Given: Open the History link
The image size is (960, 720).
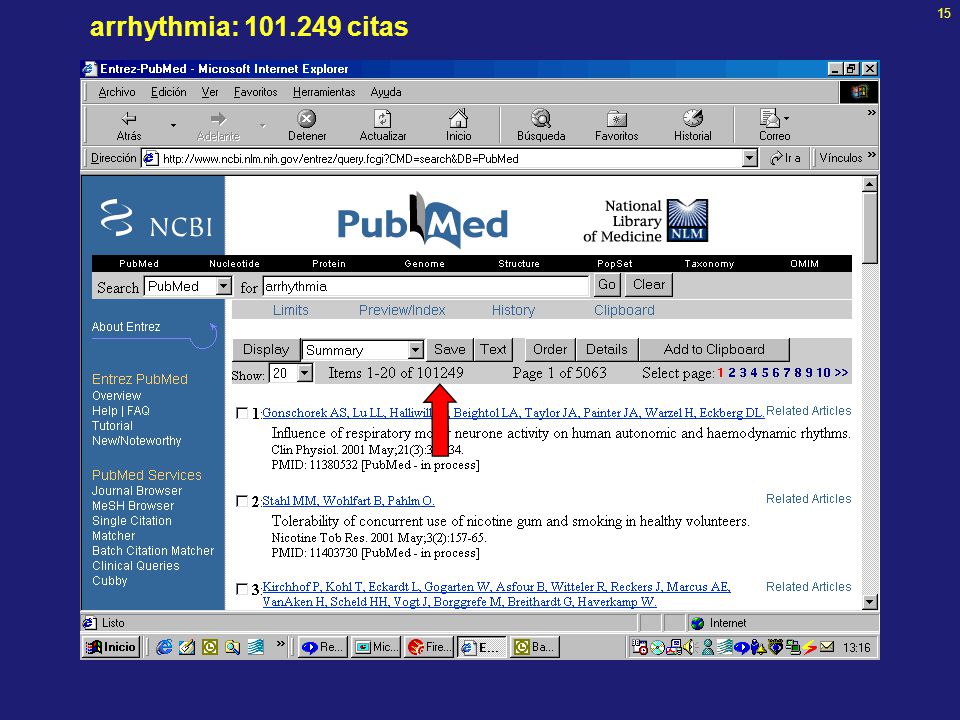Looking at the screenshot, I should pyautogui.click(x=513, y=310).
